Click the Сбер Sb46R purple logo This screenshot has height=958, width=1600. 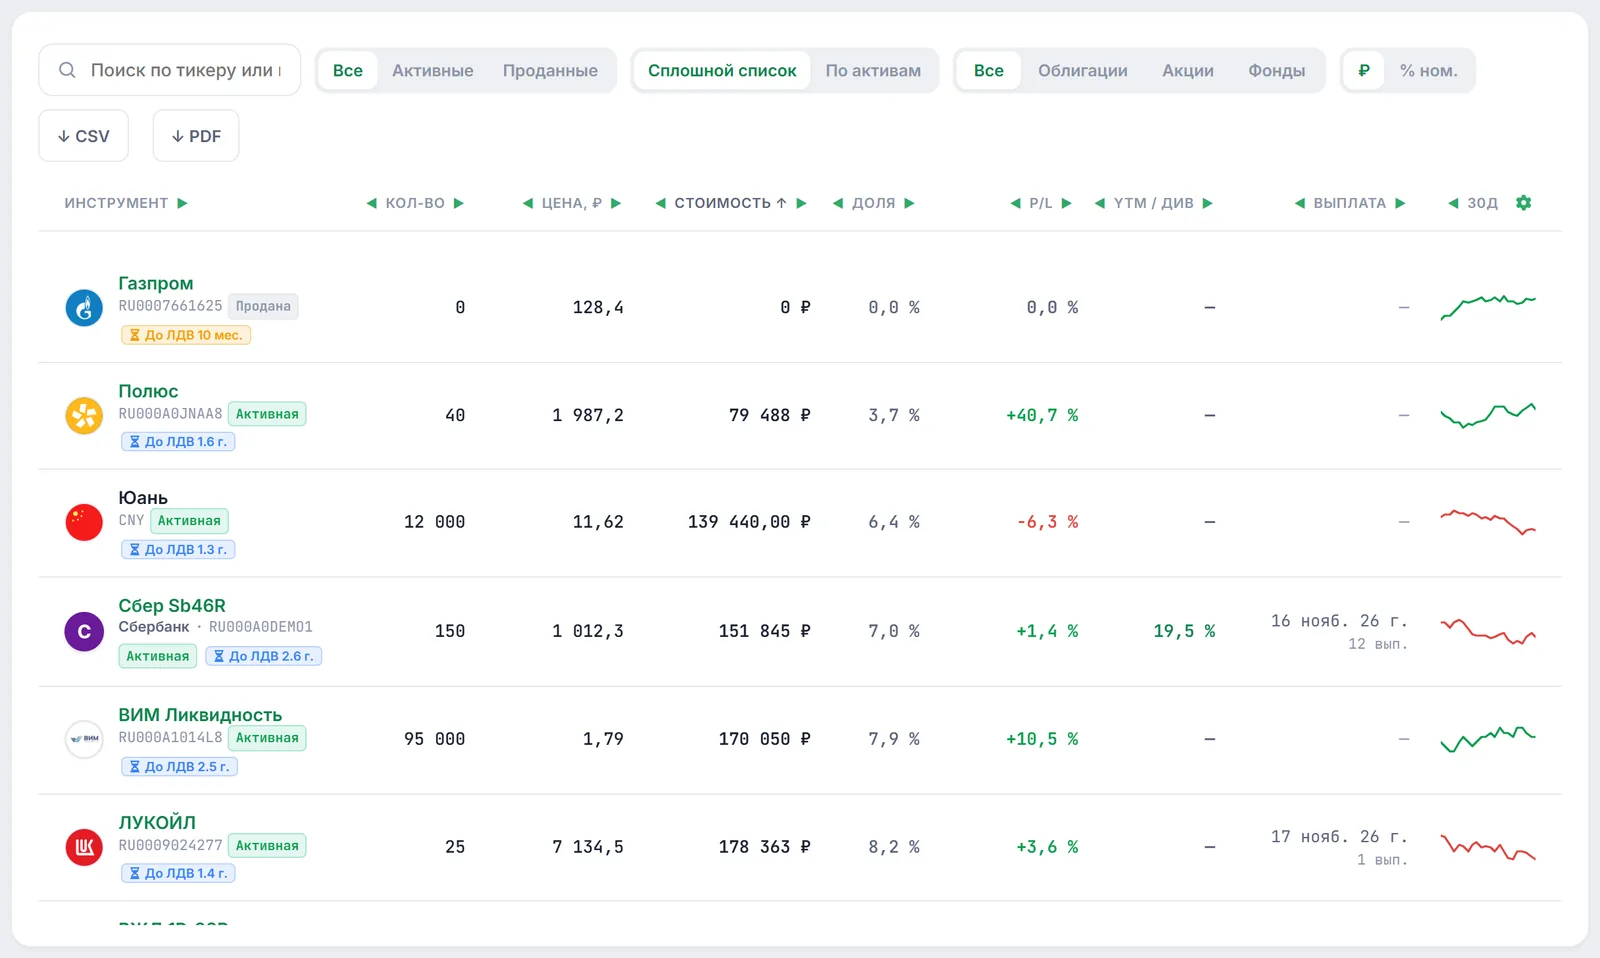84,631
